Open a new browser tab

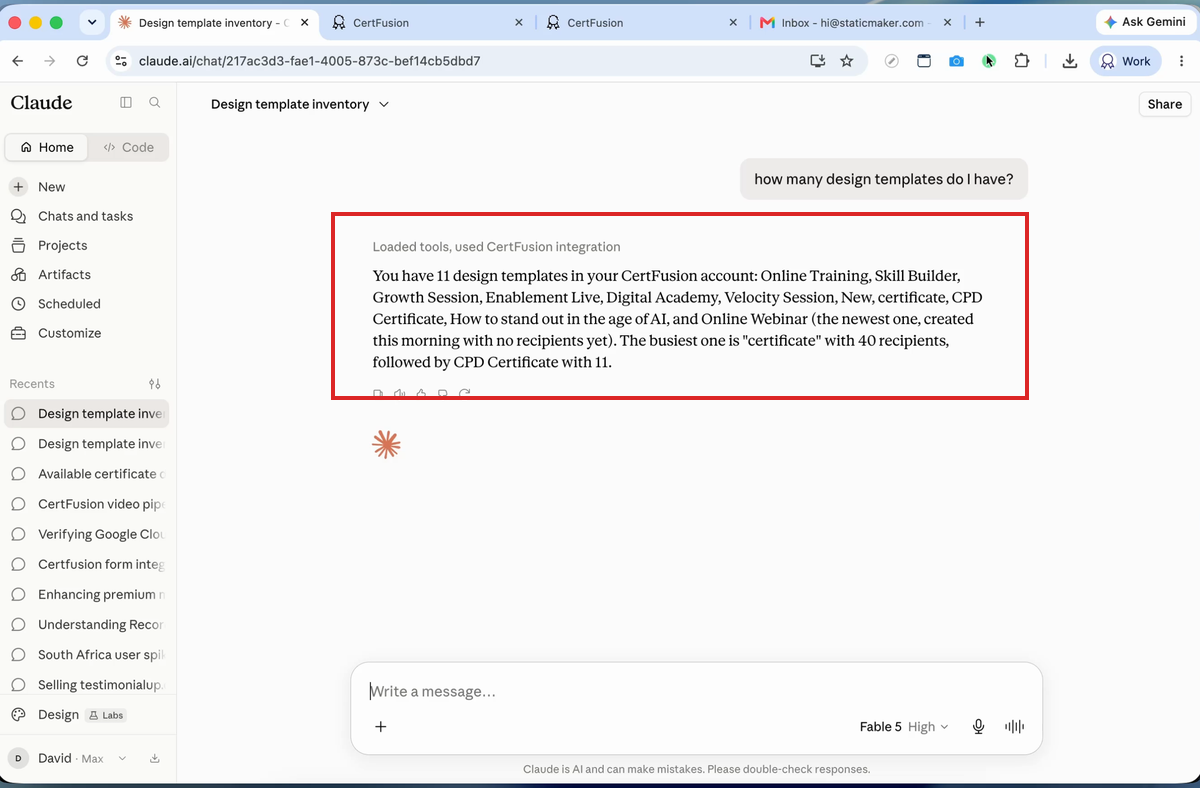[x=980, y=22]
